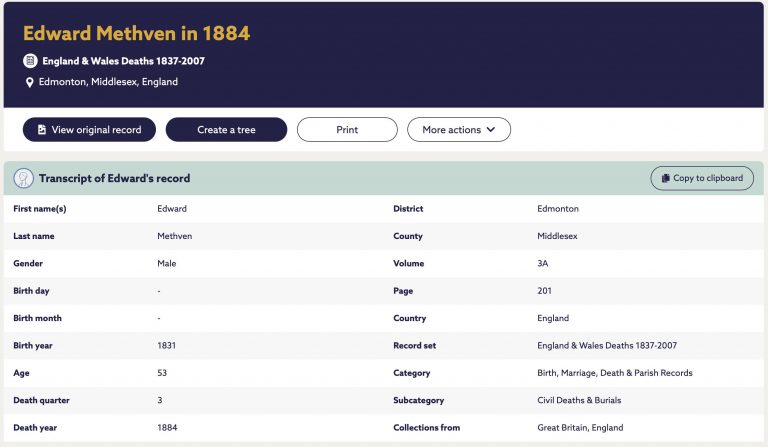This screenshot has width=768, height=447.
Task: Click Edmonton, Middlesex, England location text
Action: (x=108, y=82)
